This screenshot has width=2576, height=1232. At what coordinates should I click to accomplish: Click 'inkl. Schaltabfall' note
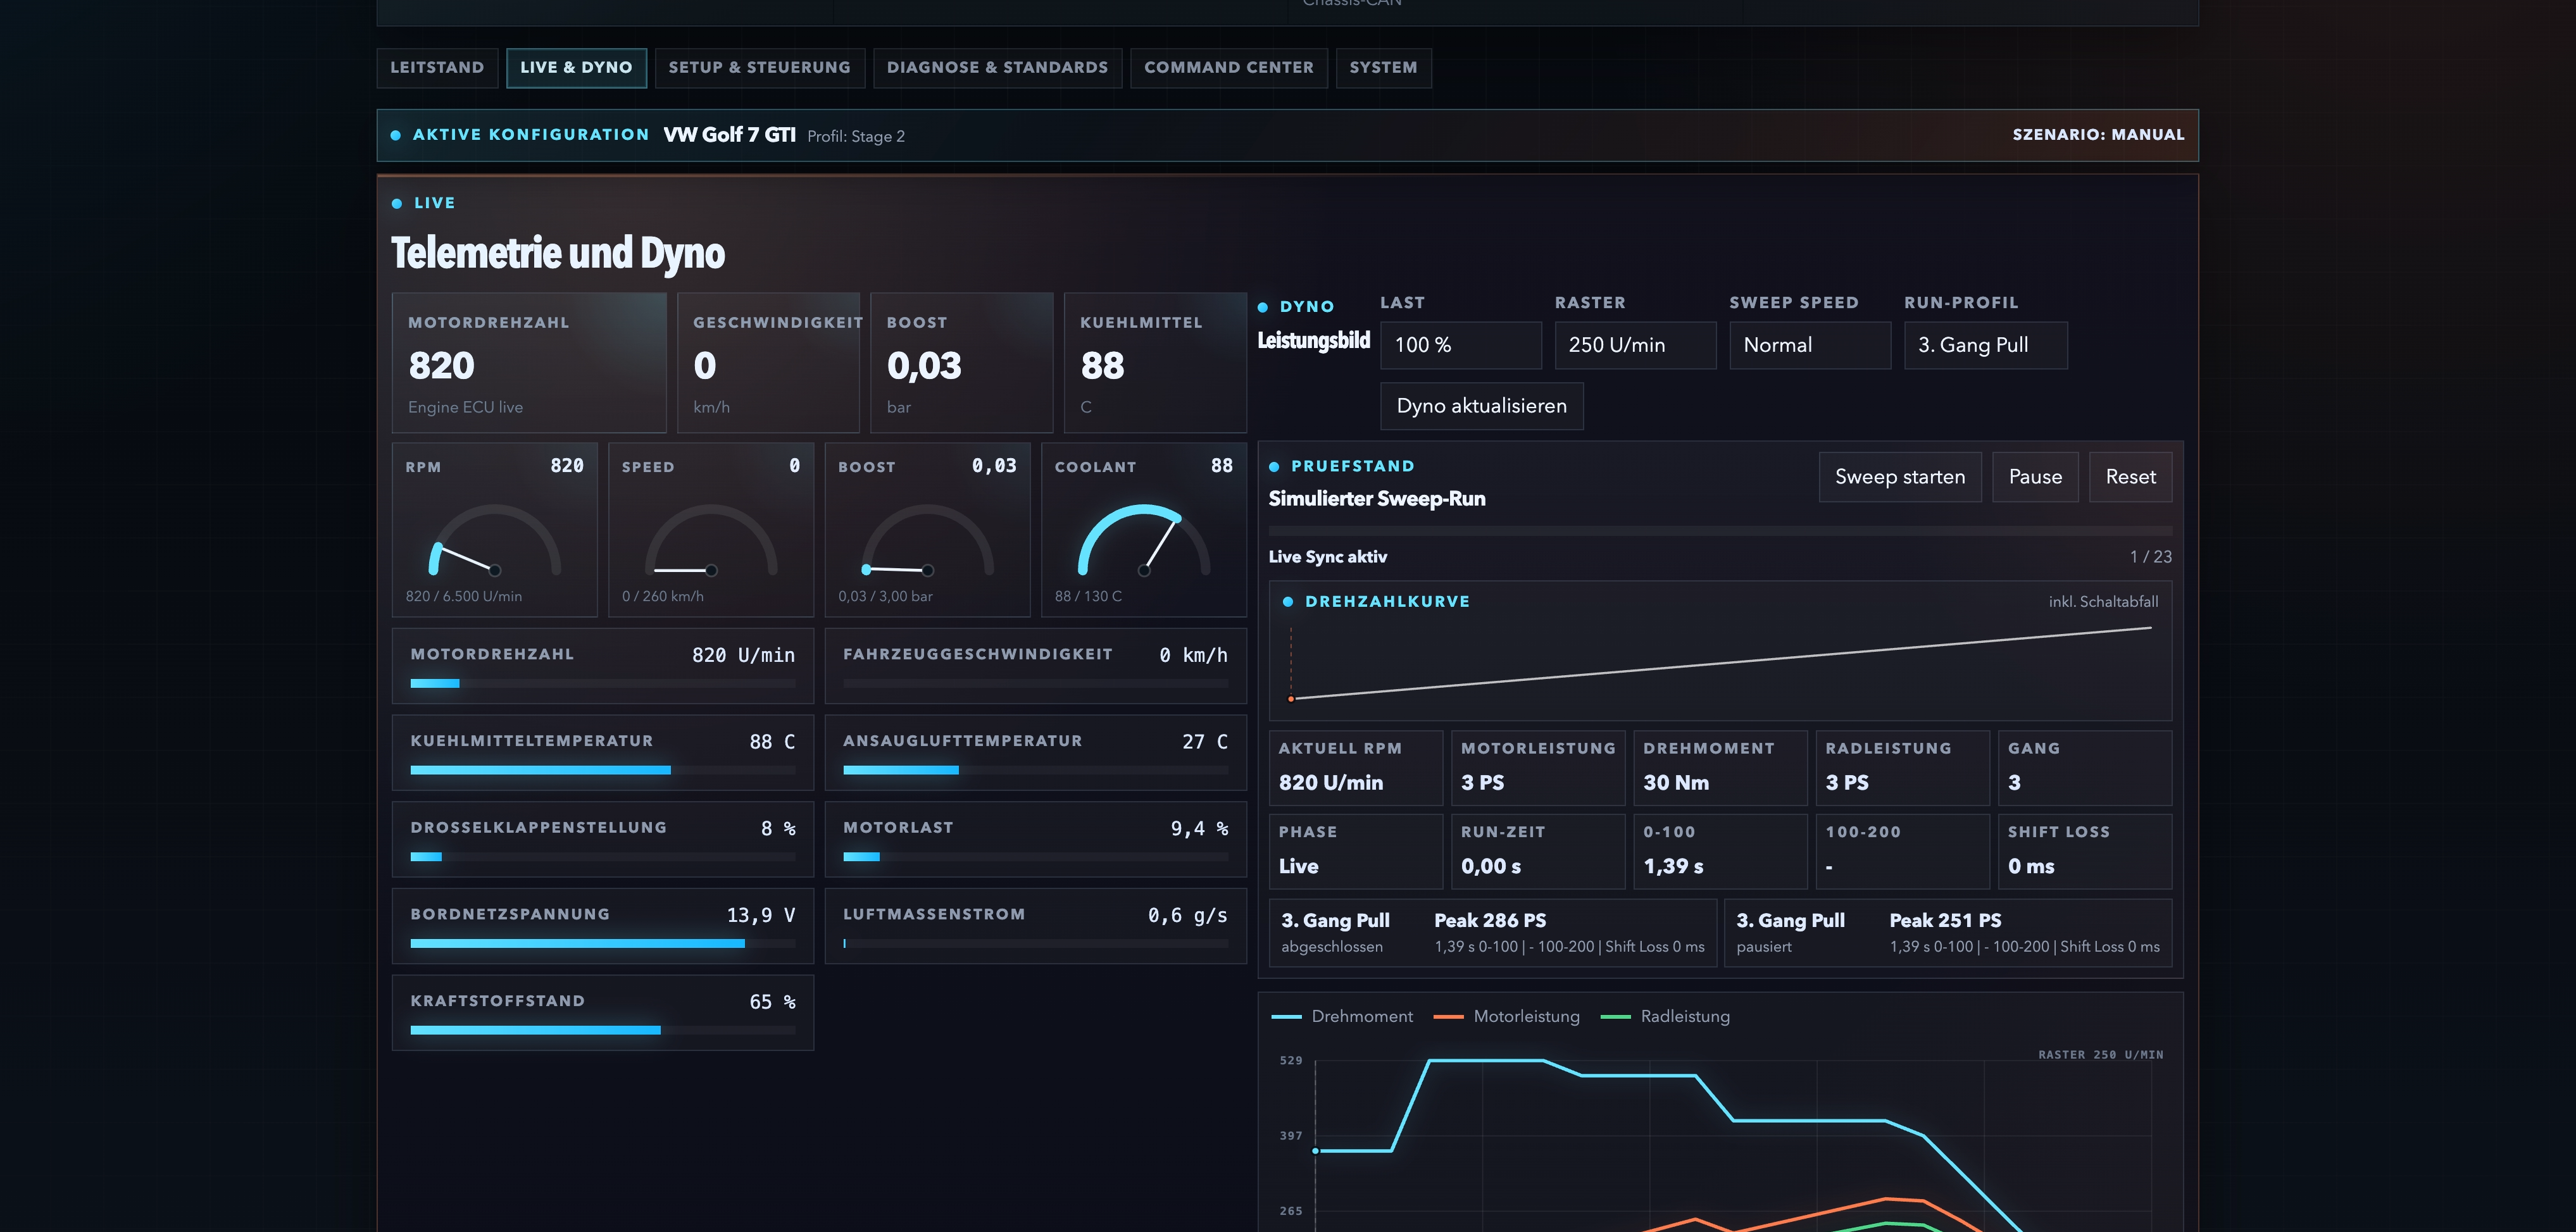[x=2103, y=602]
